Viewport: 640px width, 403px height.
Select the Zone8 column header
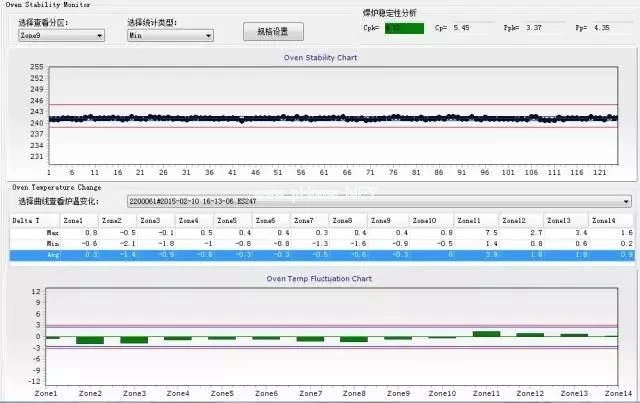coord(348,220)
